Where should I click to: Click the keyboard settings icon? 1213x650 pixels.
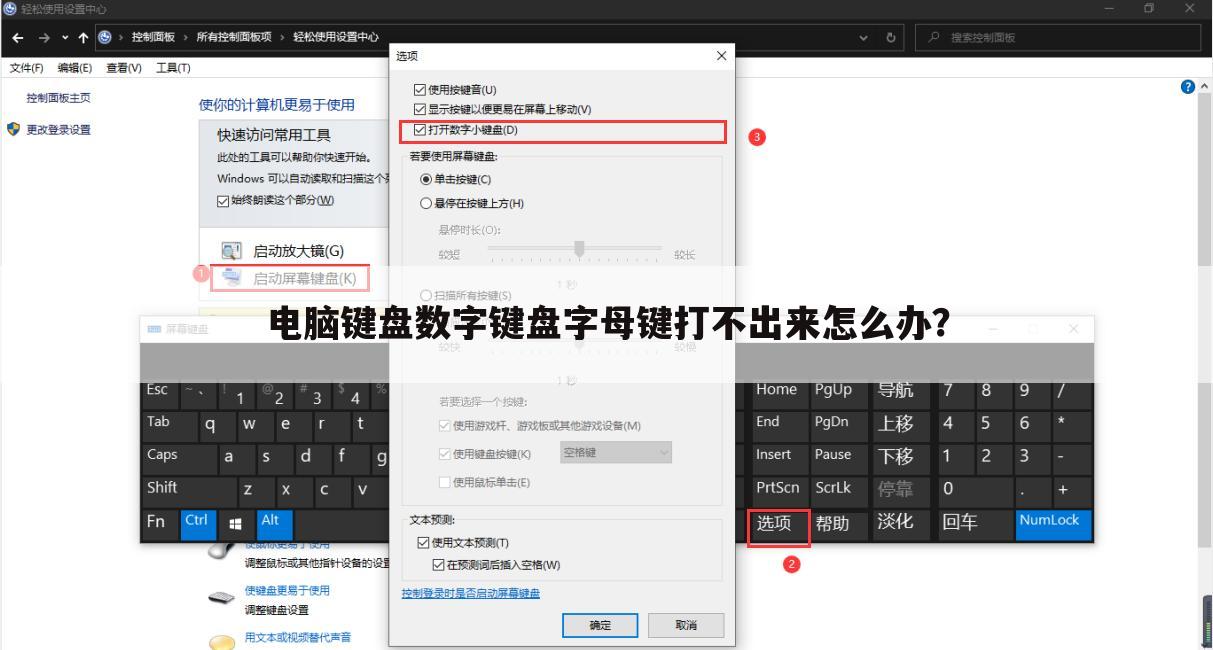click(x=221, y=598)
